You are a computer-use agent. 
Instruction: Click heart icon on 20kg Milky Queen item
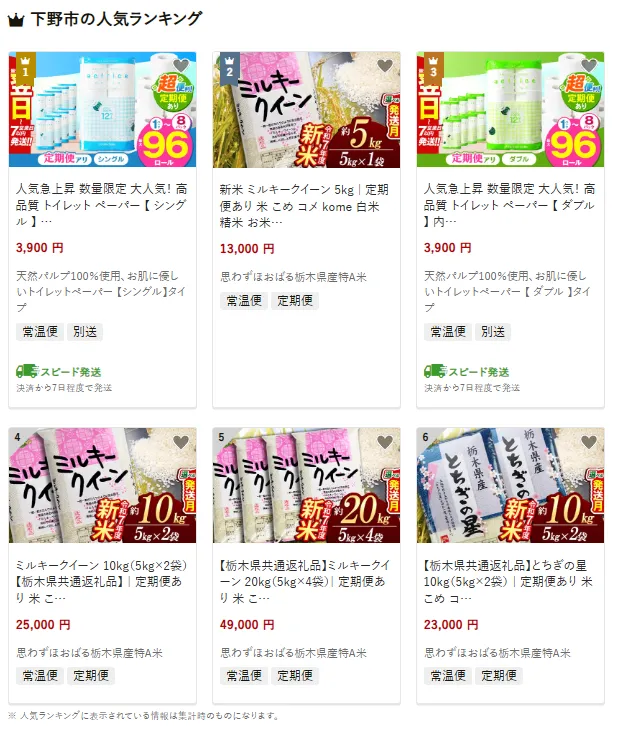pyautogui.click(x=385, y=442)
